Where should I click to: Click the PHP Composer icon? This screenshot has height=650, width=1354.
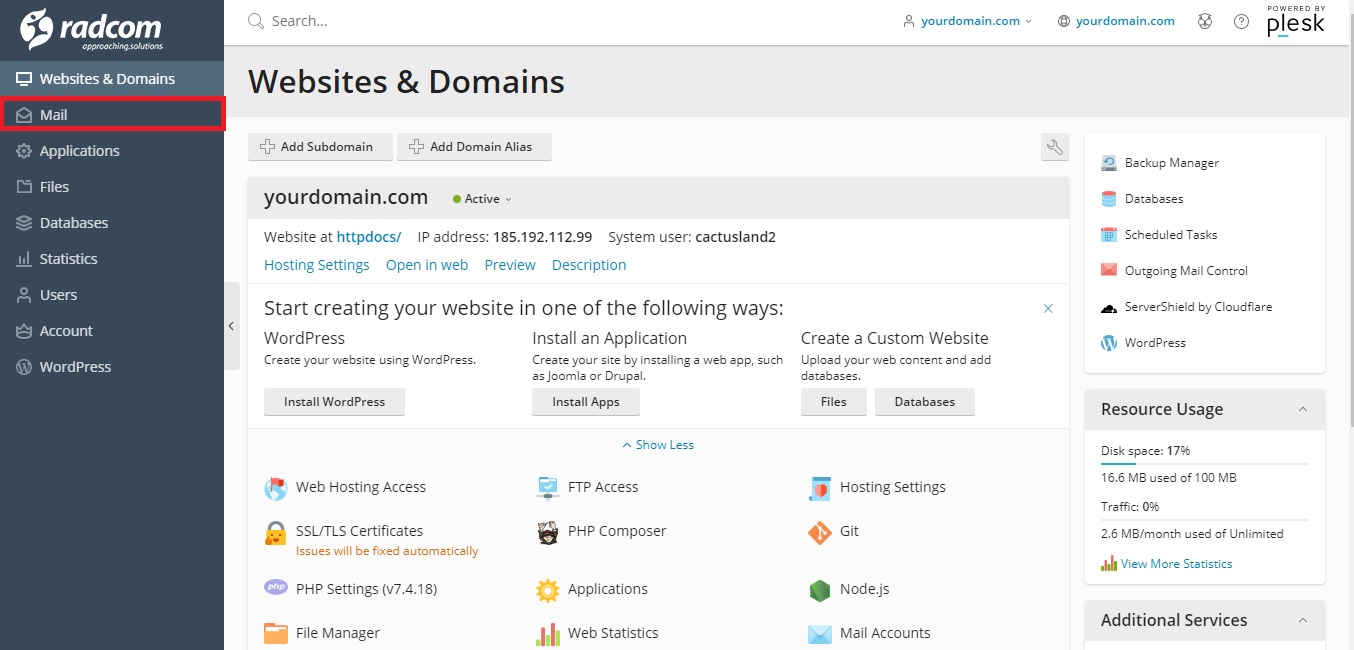point(548,532)
